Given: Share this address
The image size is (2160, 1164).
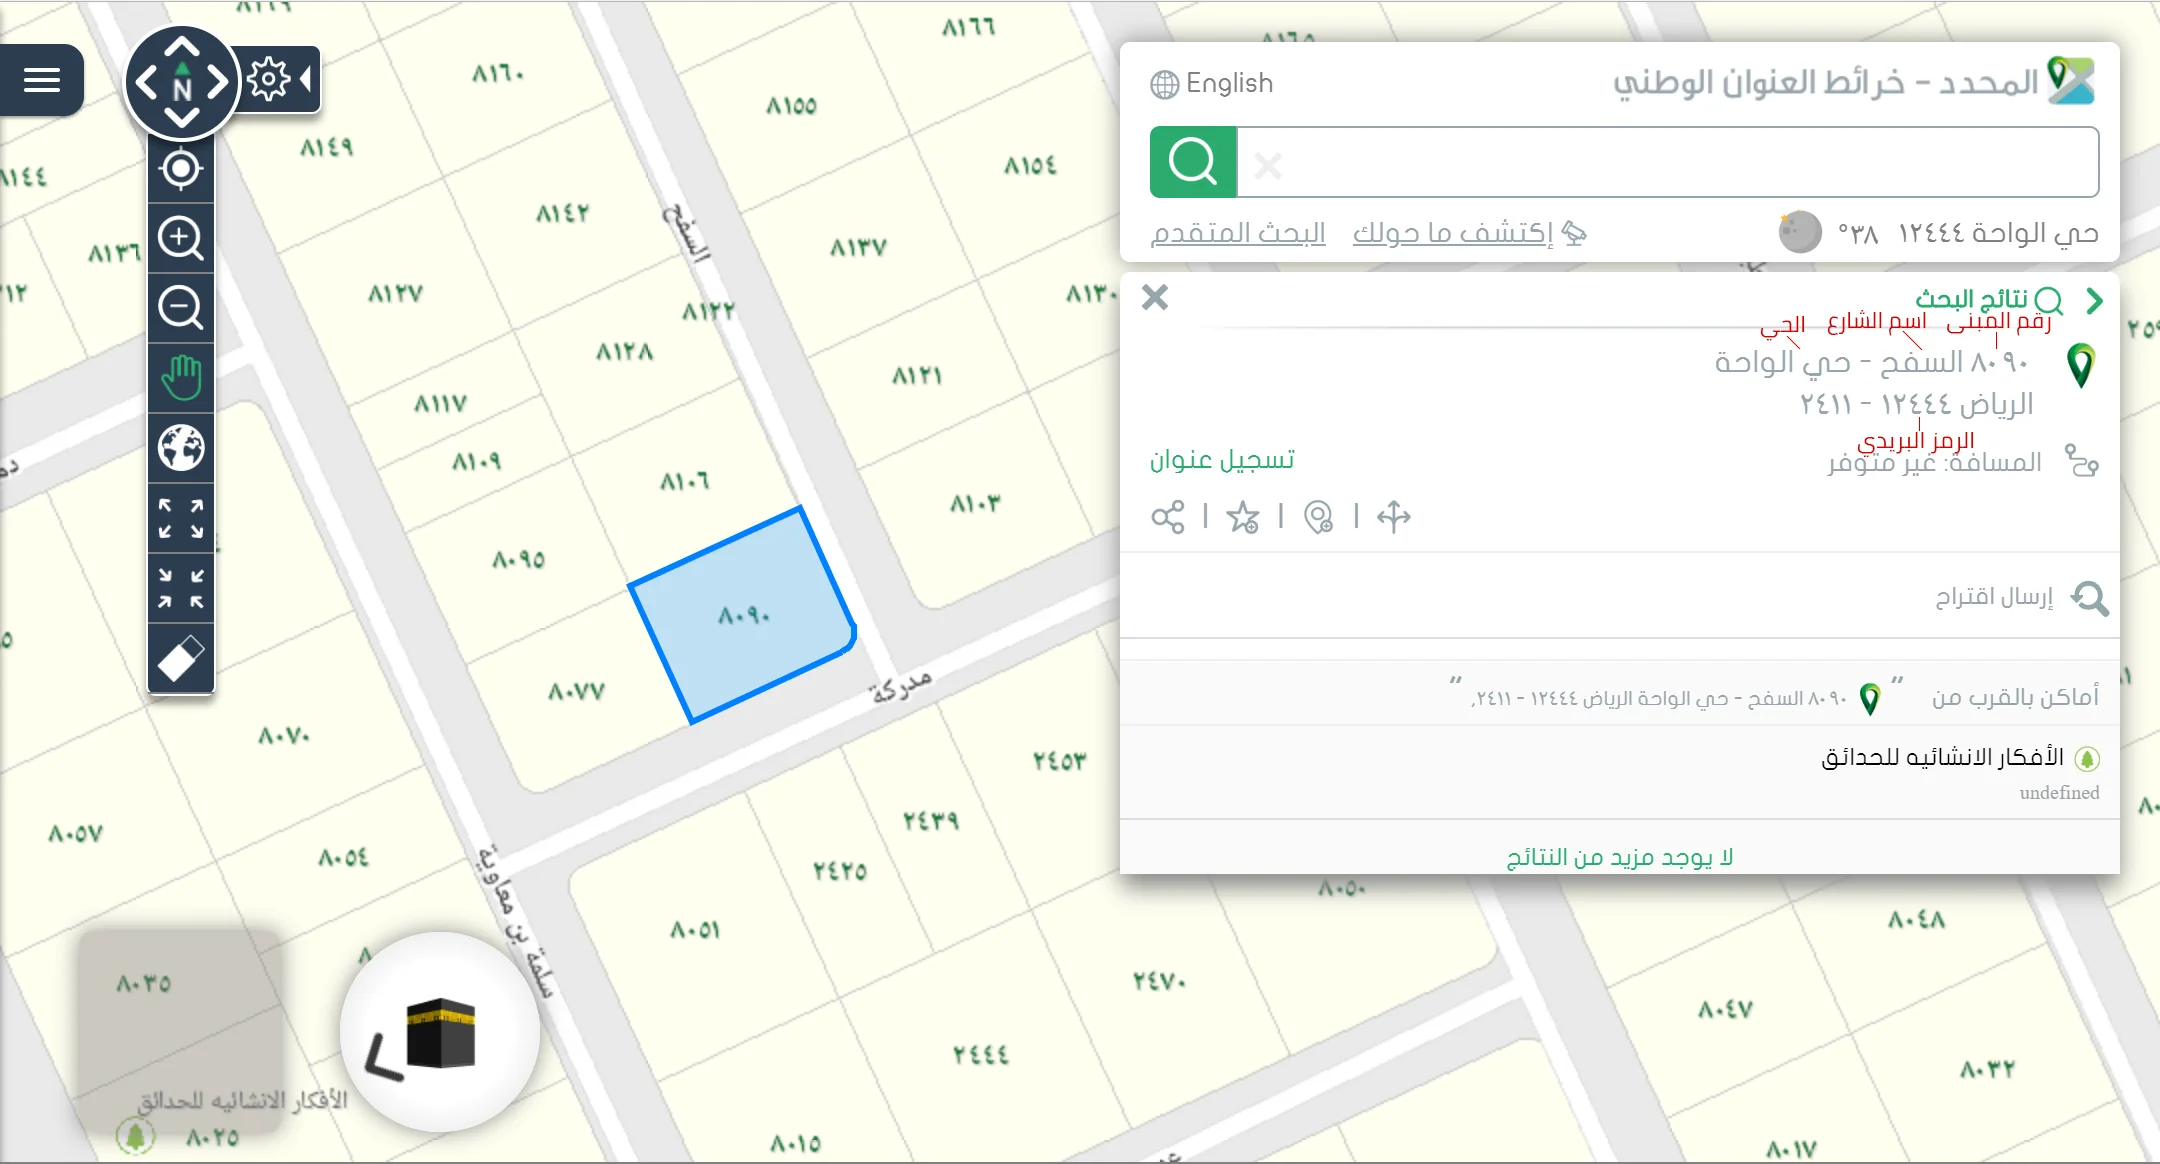Looking at the screenshot, I should click(1167, 517).
